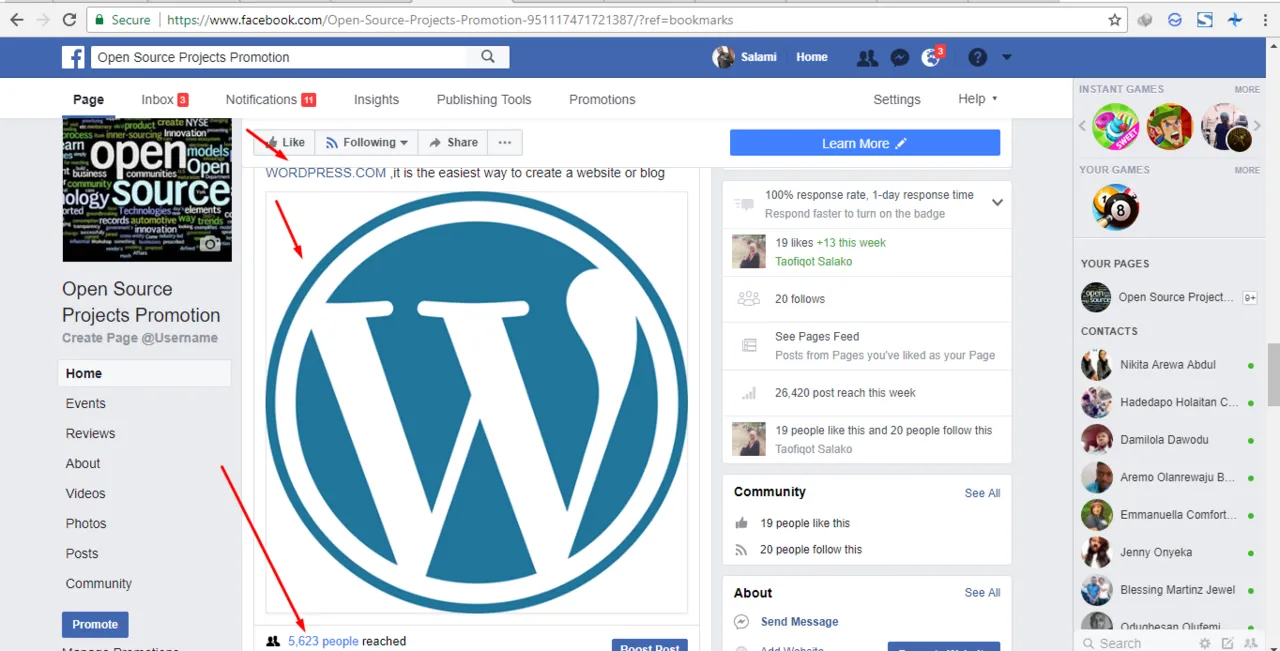Click See All beside About
The width and height of the screenshot is (1280, 651).
tap(982, 593)
